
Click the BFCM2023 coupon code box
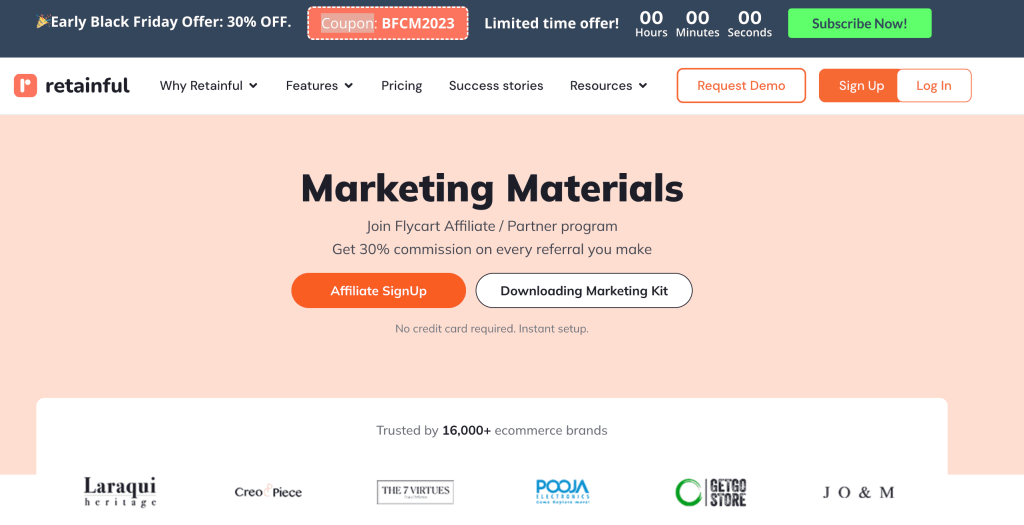(x=388, y=24)
